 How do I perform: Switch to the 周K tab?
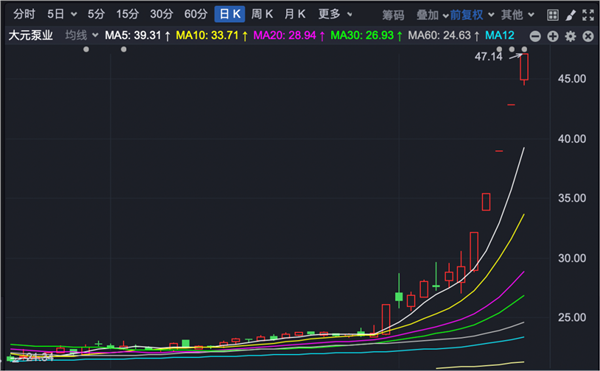tap(262, 15)
